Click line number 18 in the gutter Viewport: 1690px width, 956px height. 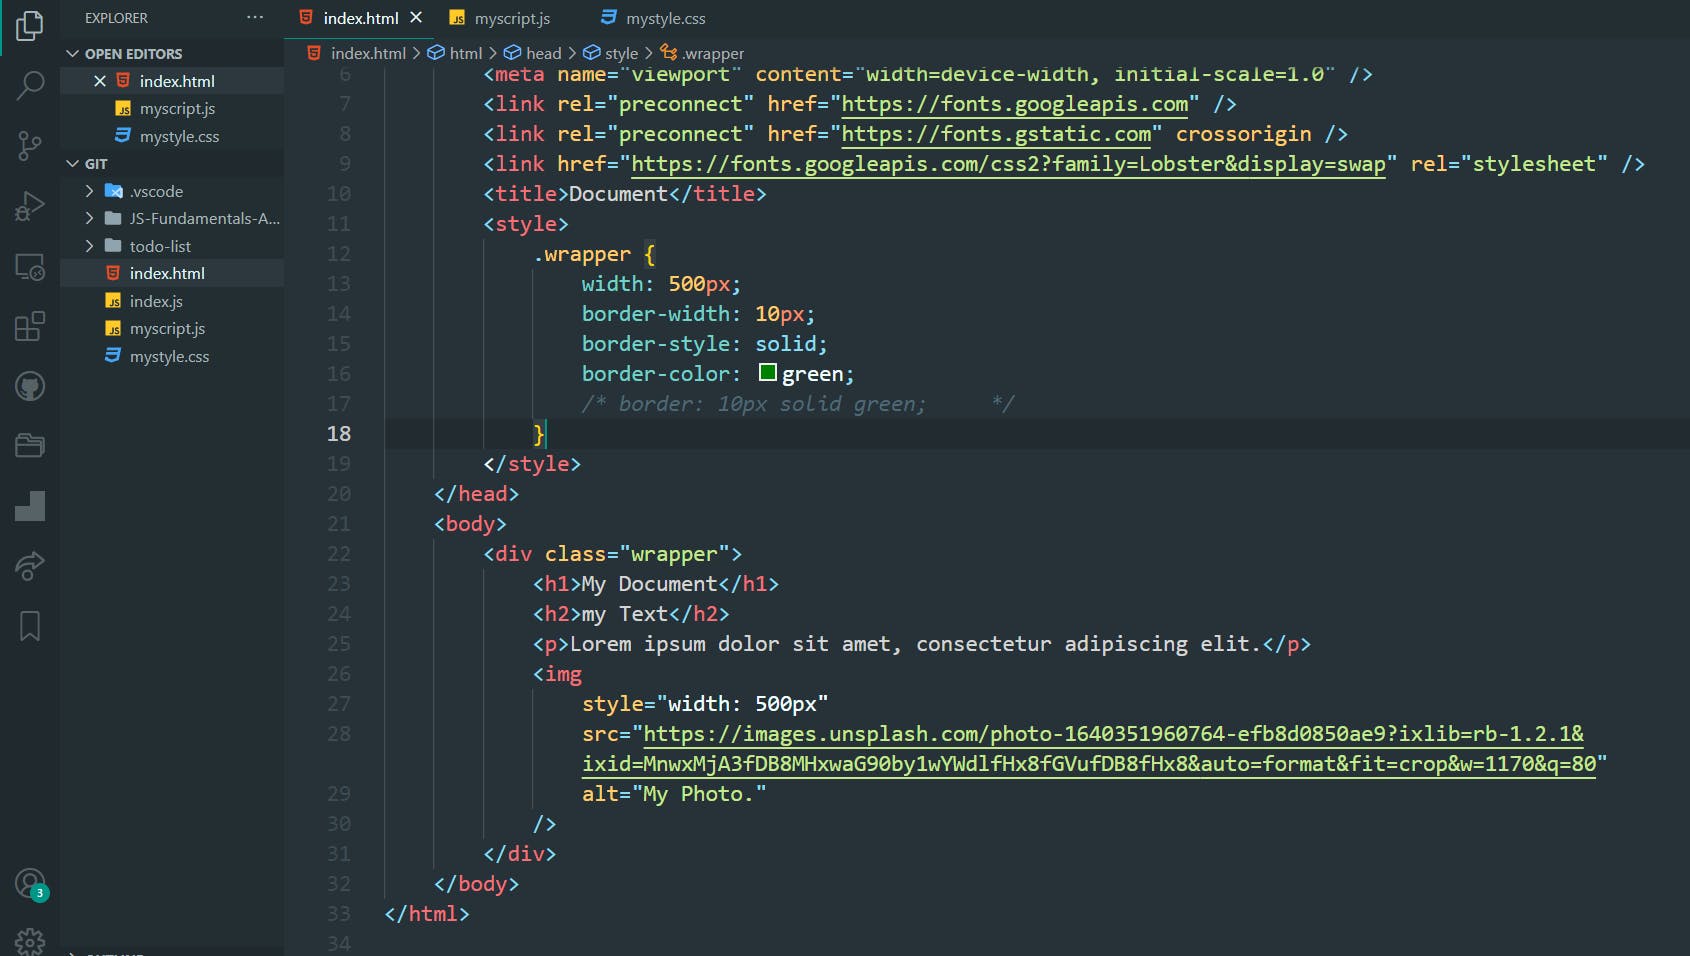339,434
